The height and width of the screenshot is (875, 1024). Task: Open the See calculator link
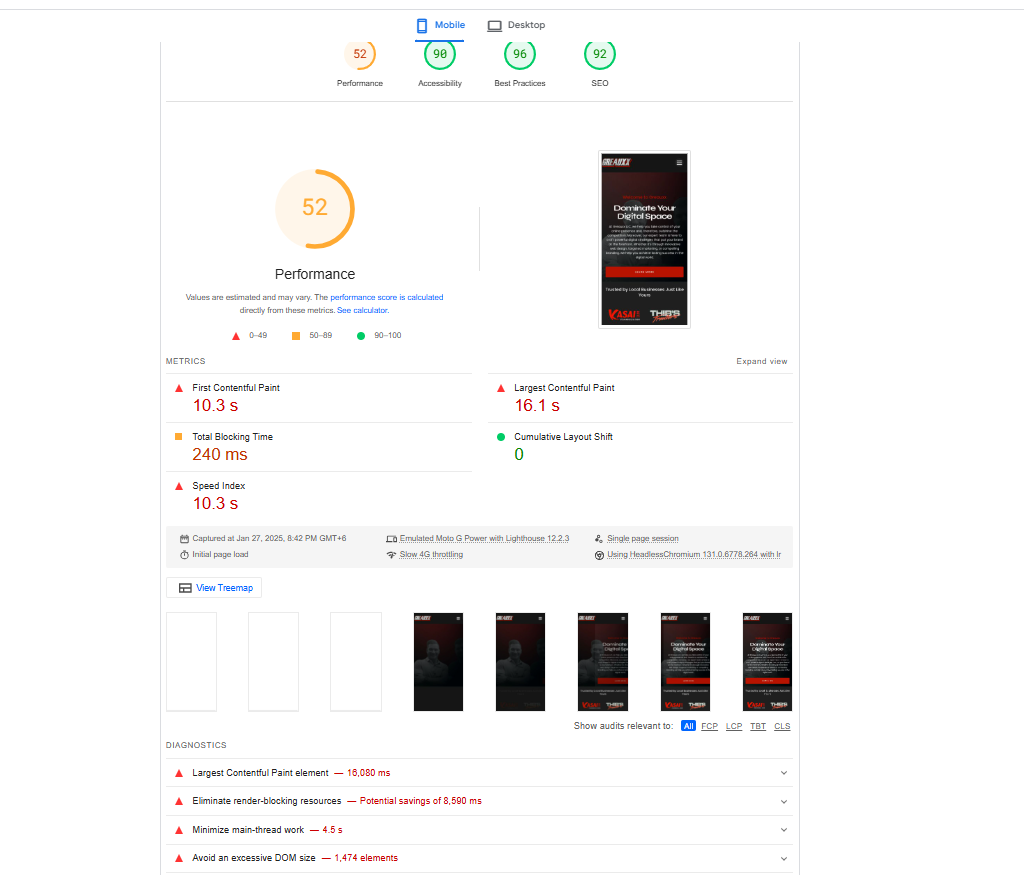[x=362, y=309]
